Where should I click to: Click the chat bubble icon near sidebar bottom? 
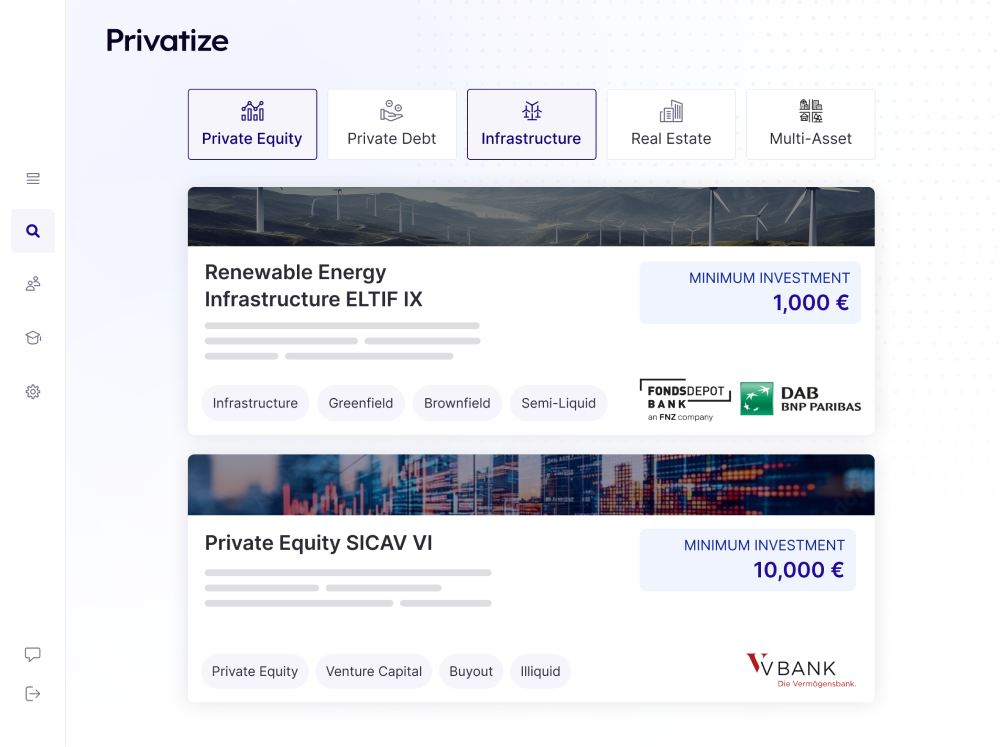point(32,653)
